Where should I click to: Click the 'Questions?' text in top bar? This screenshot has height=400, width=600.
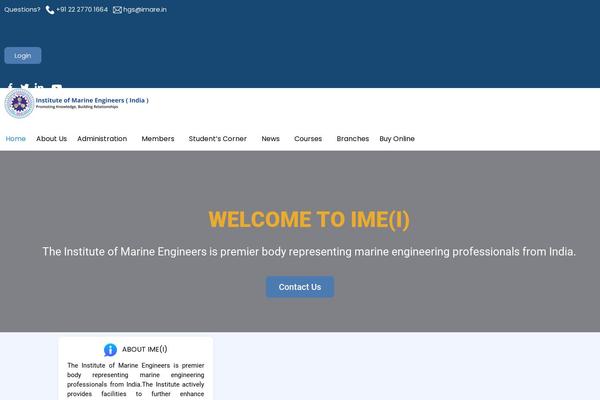click(22, 10)
